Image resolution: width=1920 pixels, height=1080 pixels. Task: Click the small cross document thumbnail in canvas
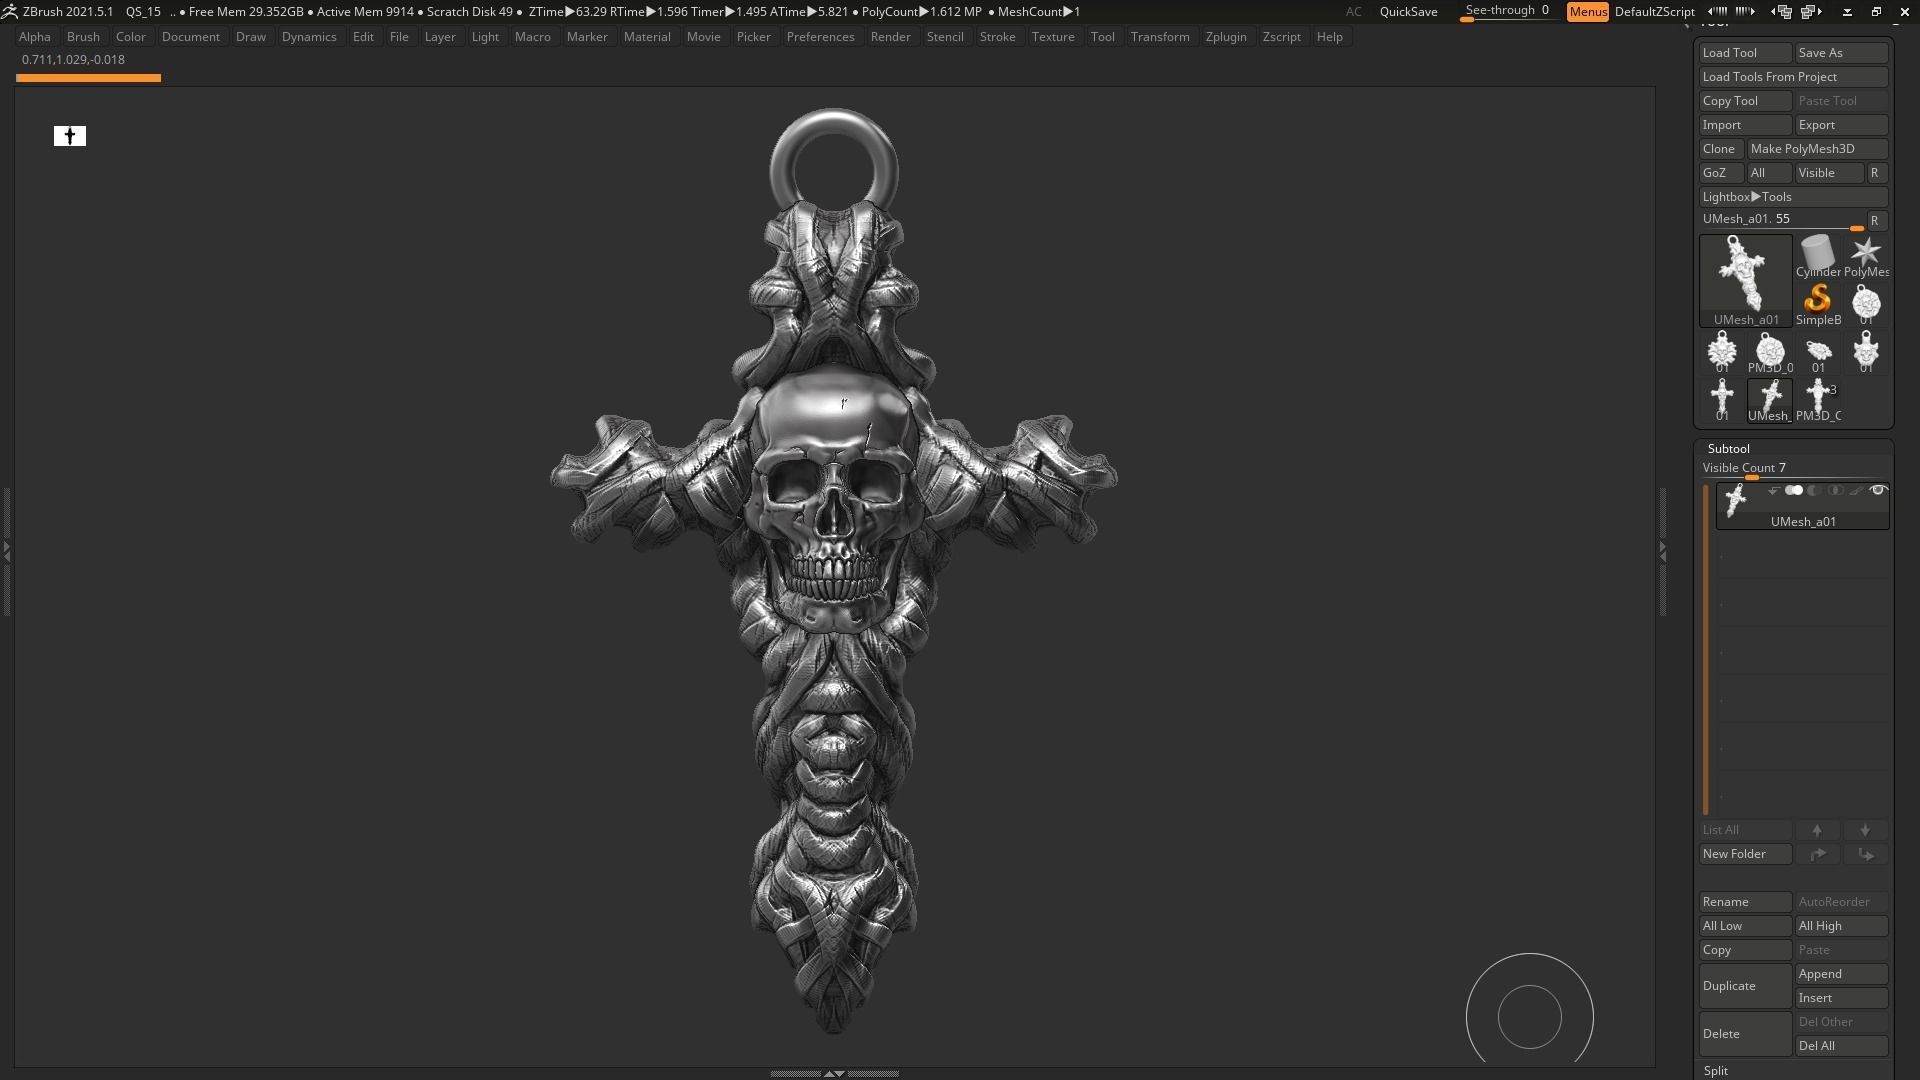coord(70,136)
